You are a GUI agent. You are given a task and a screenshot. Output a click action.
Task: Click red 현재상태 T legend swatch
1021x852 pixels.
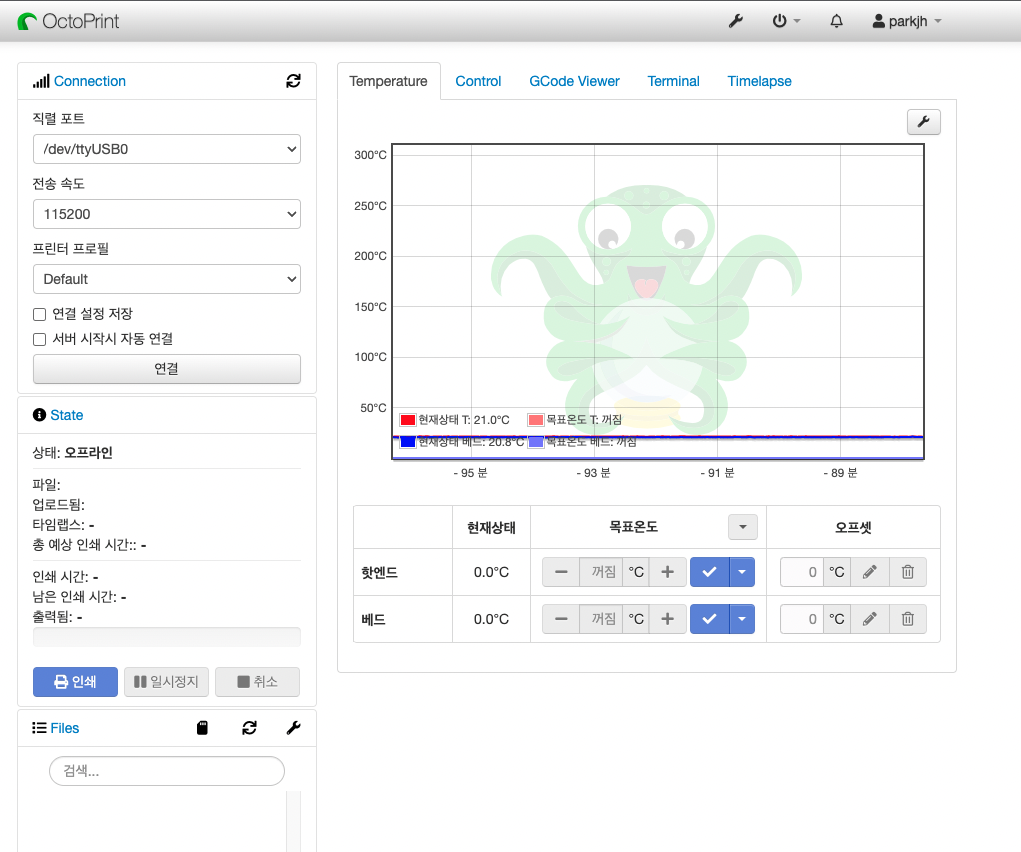408,420
